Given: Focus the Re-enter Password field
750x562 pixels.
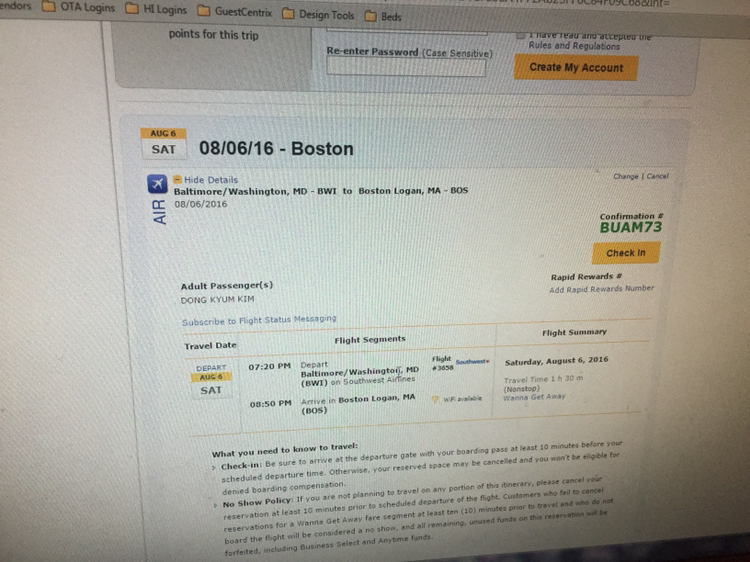Looking at the screenshot, I should [406, 67].
